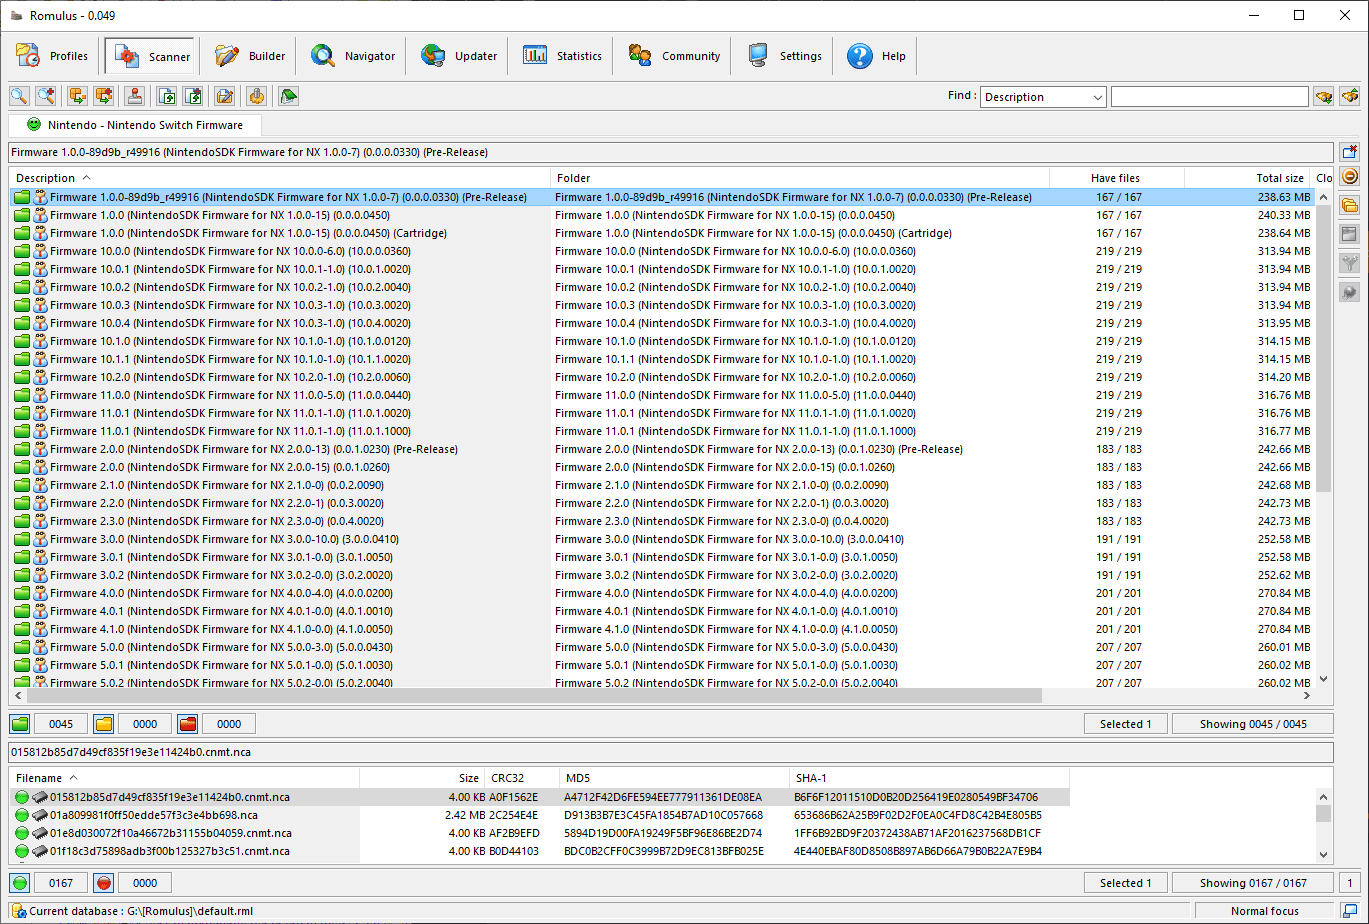Click the green book toolbar icon
Screen dimensions: 1369x924
(289, 96)
